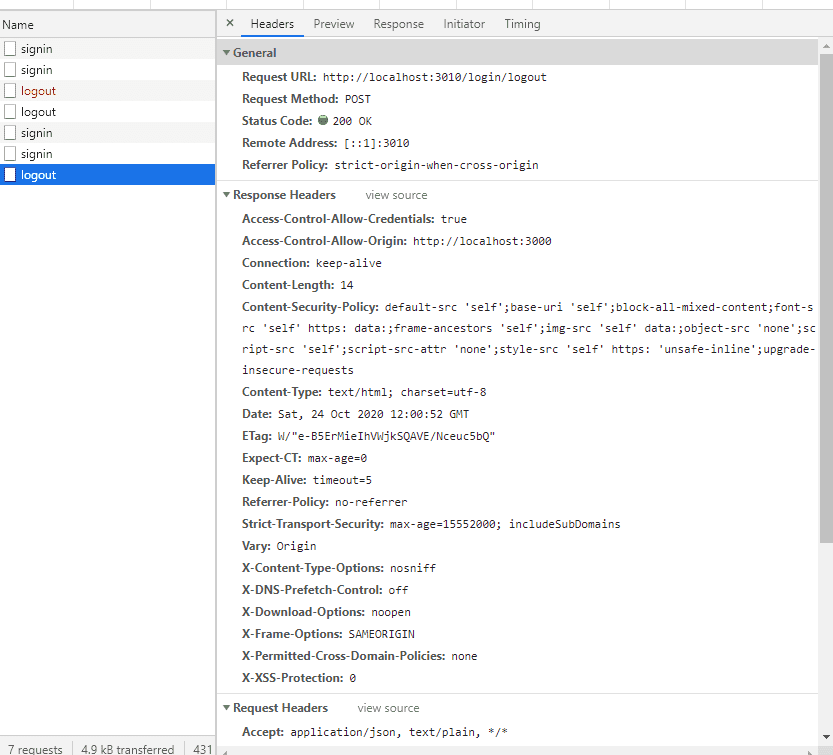The image size is (833, 755).
Task: Click the Date header value
Action: point(373,414)
